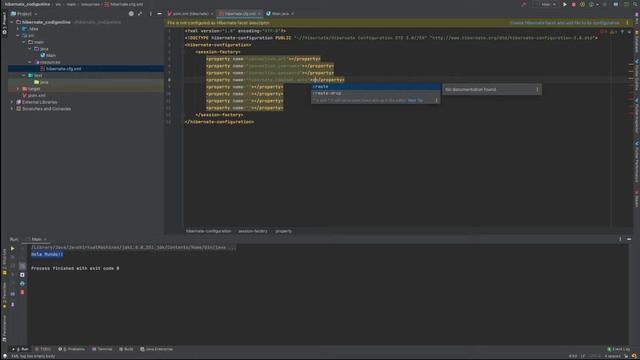Close the pom.xml editor tab
This screenshot has width=640, height=360.
click(212, 13)
